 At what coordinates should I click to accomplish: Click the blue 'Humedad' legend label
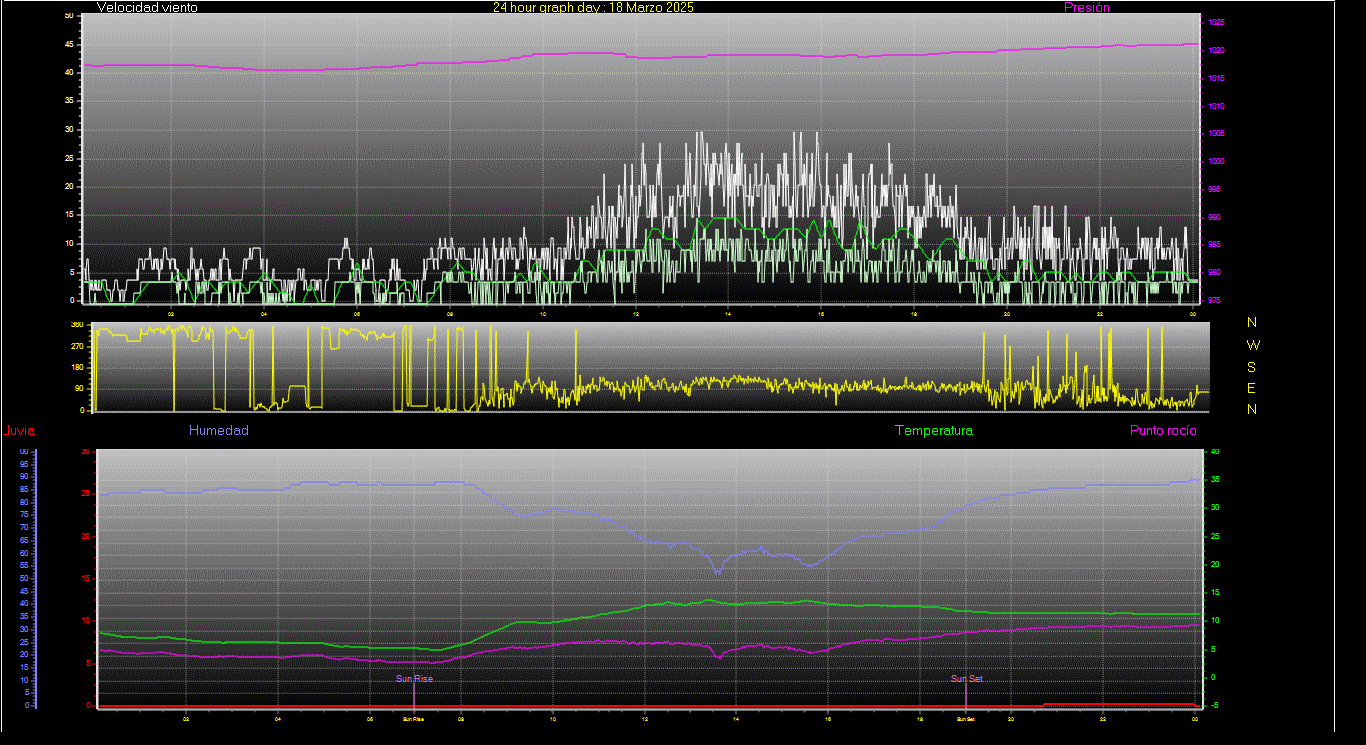click(x=218, y=431)
